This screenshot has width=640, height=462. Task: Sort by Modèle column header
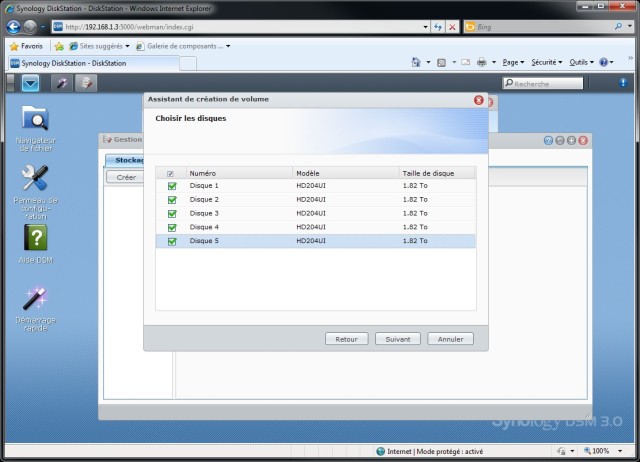pos(346,173)
